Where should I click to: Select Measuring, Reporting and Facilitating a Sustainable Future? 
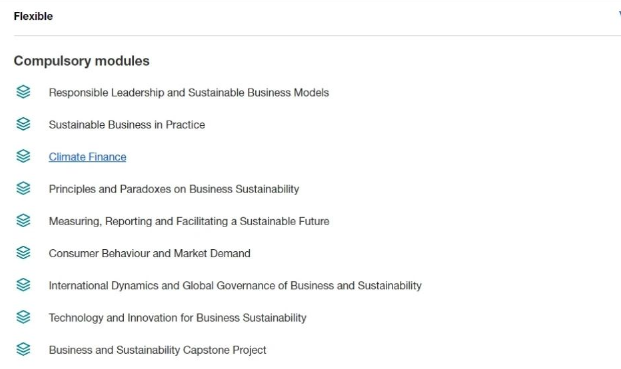[189, 221]
